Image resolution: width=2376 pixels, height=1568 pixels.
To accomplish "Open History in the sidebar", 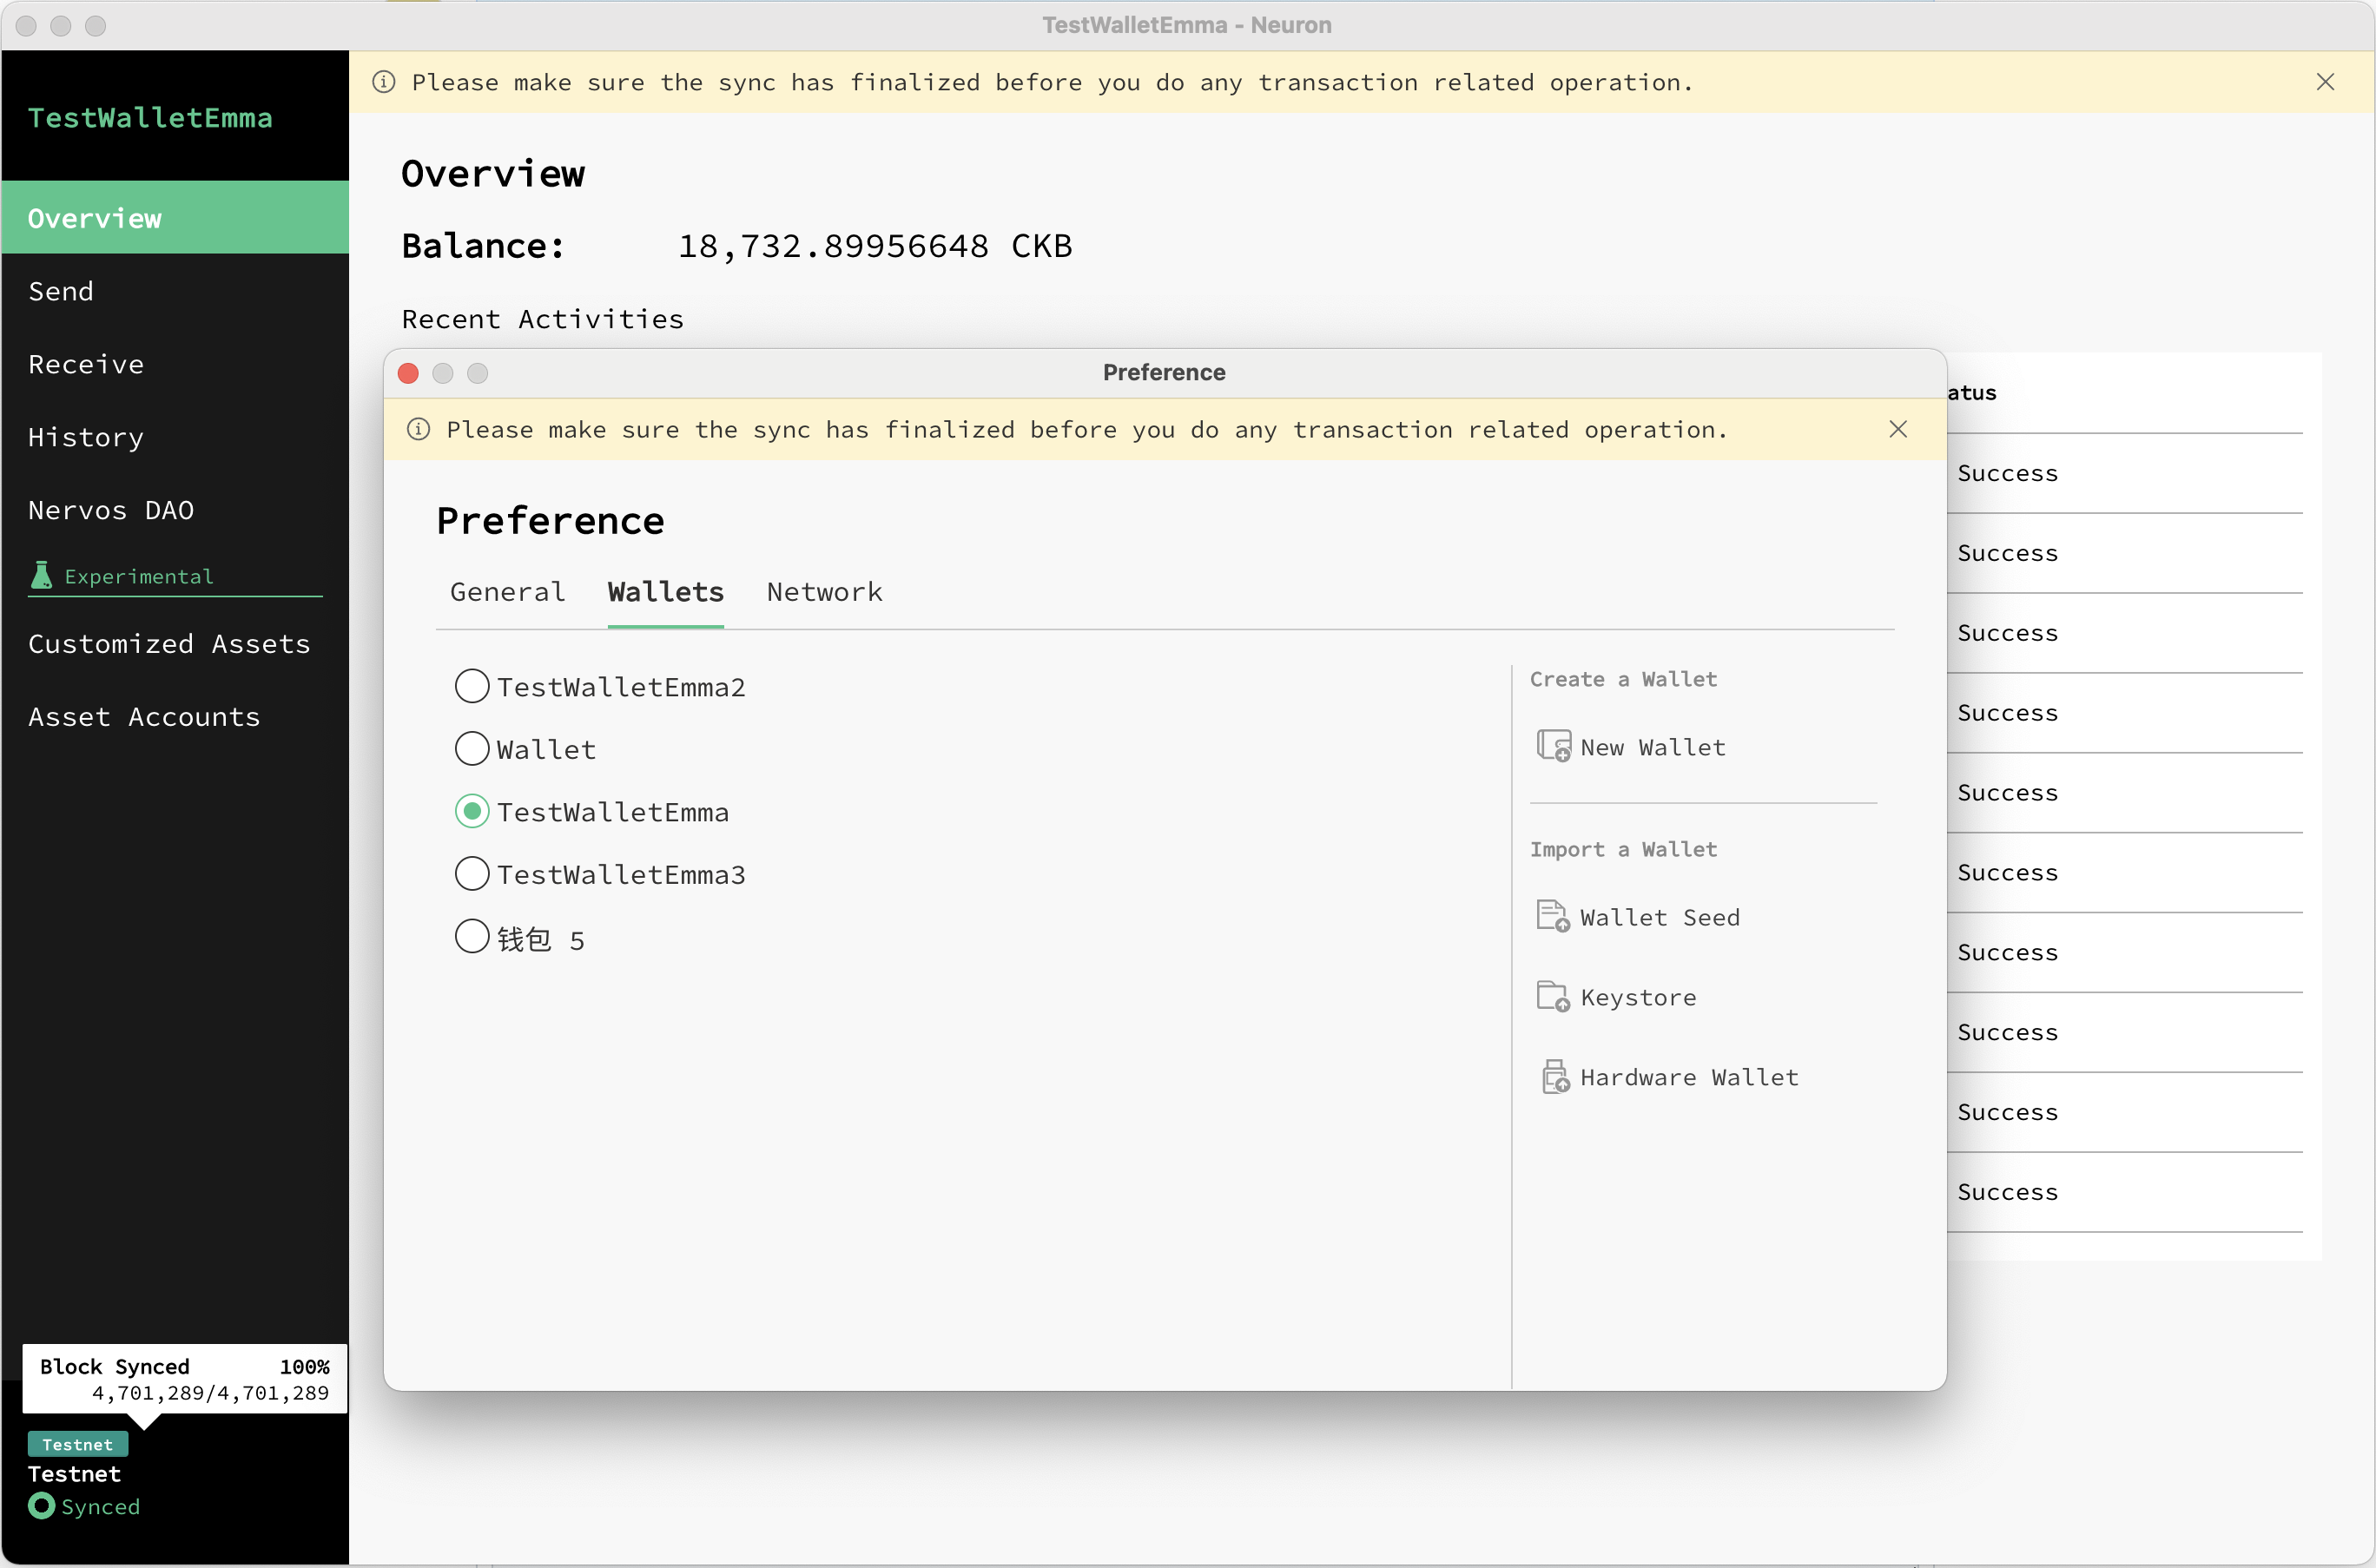I will (x=175, y=437).
